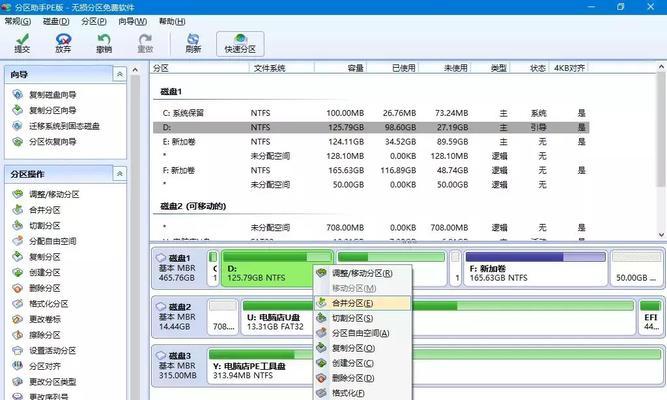This screenshot has height=400, width=667.
Task: Open the 磁盘(D) menu
Action: [56, 21]
